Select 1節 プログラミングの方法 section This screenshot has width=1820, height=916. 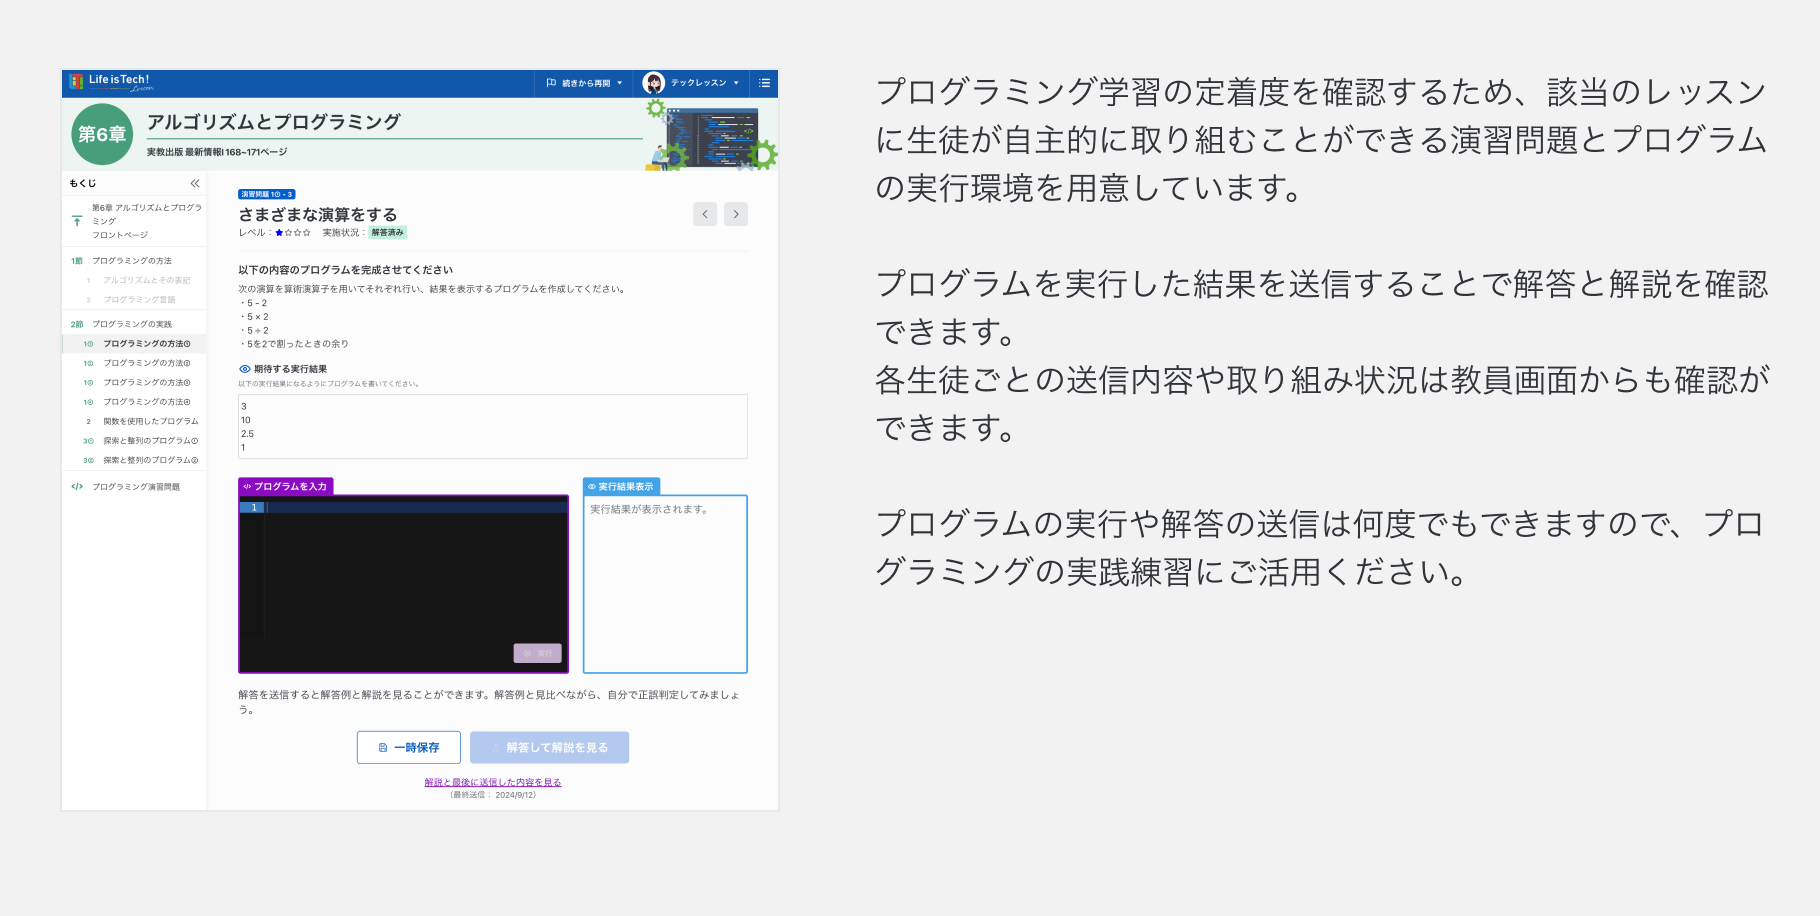coord(134,261)
